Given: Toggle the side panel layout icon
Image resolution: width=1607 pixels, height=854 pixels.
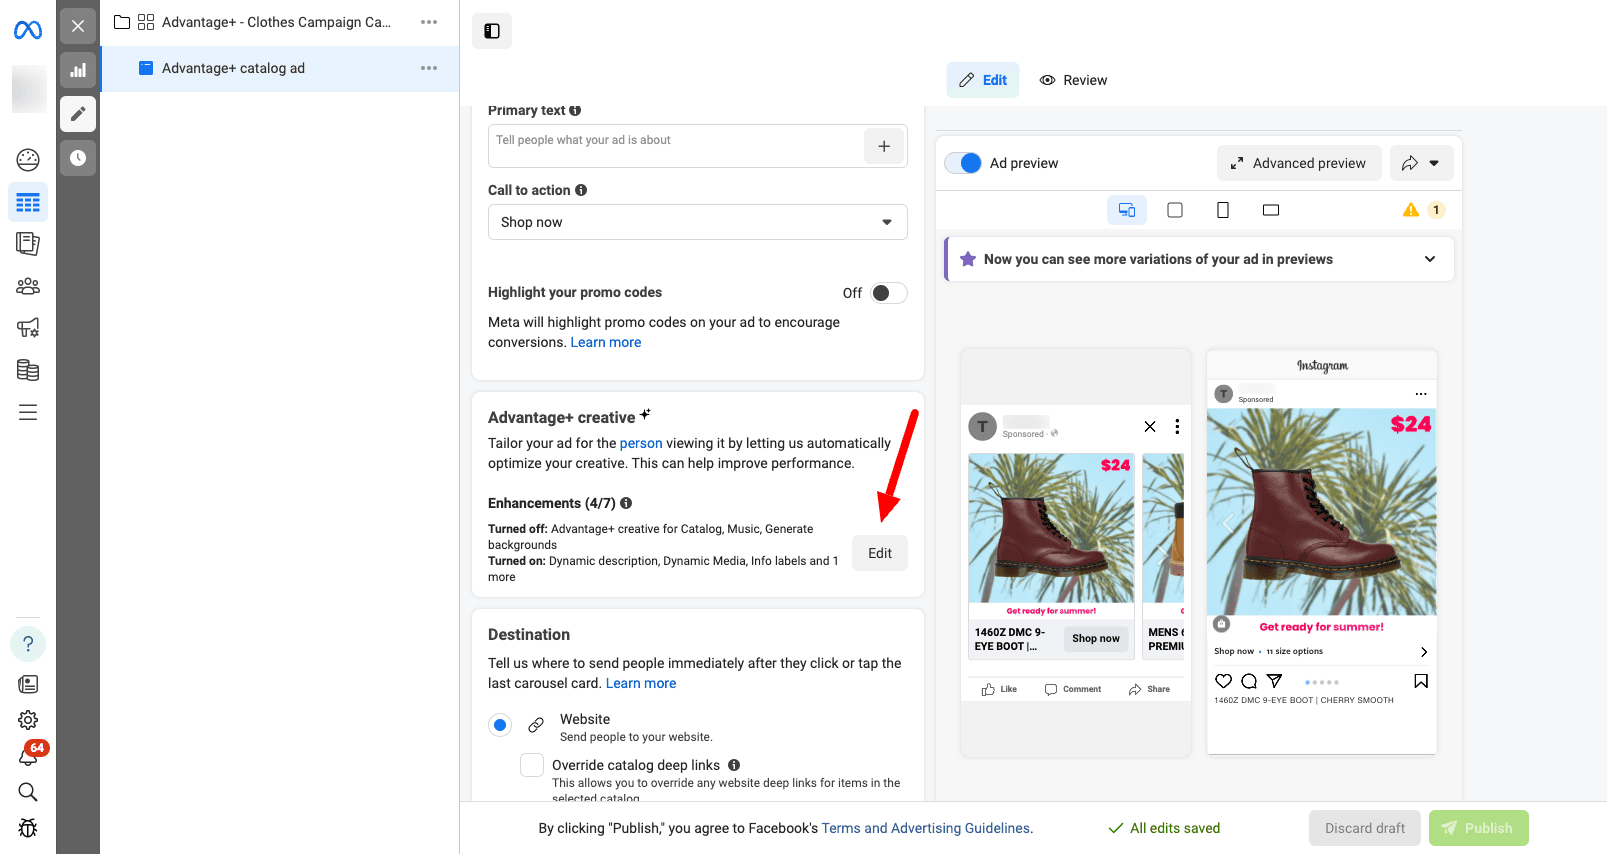Looking at the screenshot, I should (x=492, y=31).
